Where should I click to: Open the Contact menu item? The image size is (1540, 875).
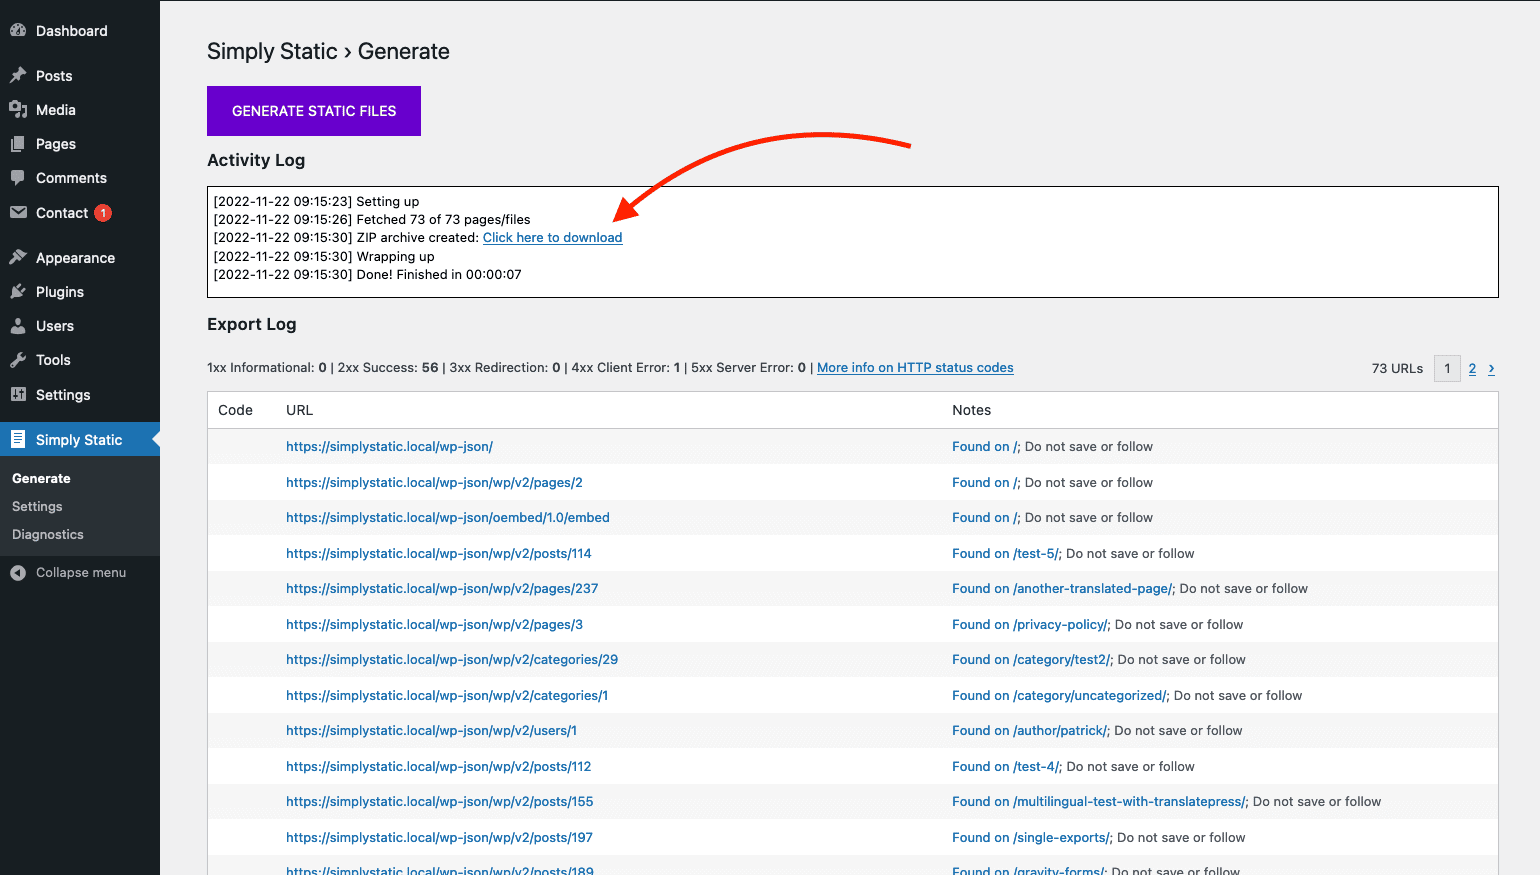pyautogui.click(x=80, y=213)
